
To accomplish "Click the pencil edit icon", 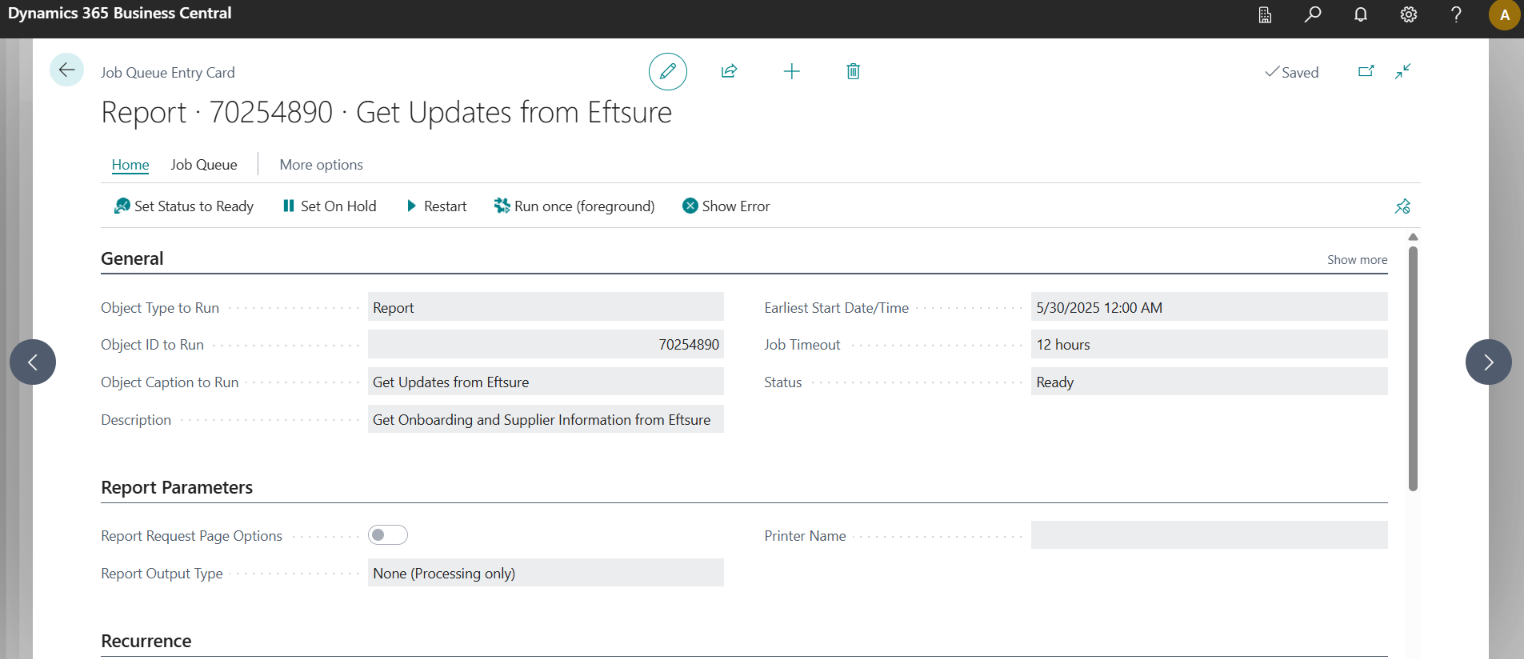I will coord(668,72).
